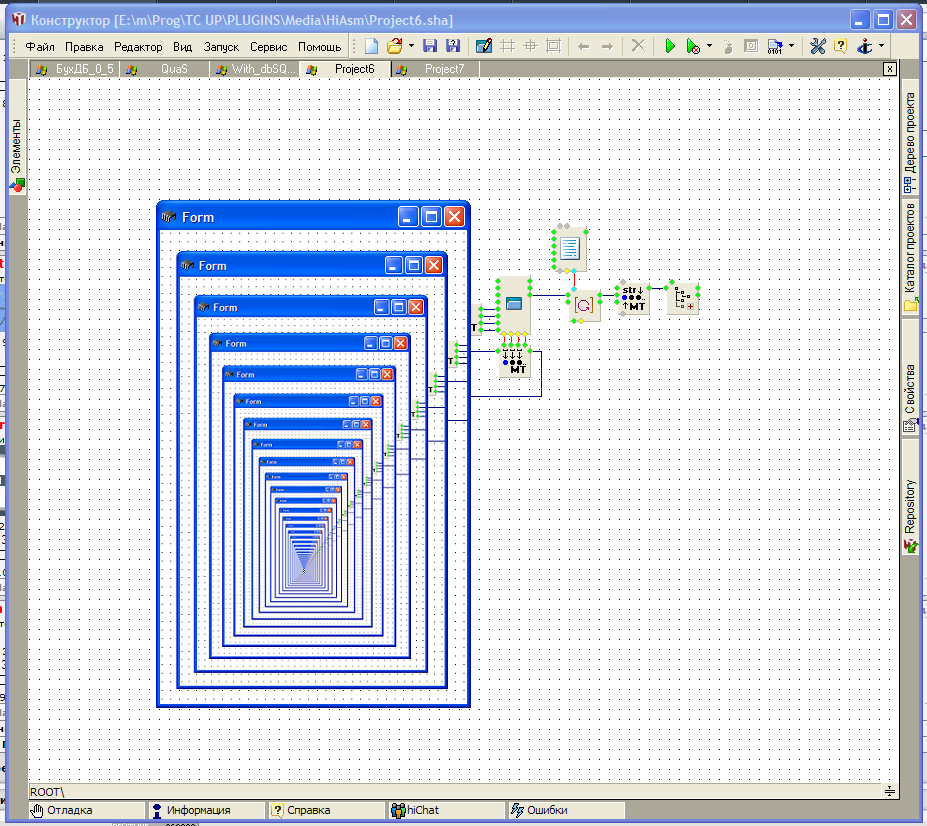Select the loop element with circular arrow
This screenshot has width=927, height=826.
click(584, 305)
